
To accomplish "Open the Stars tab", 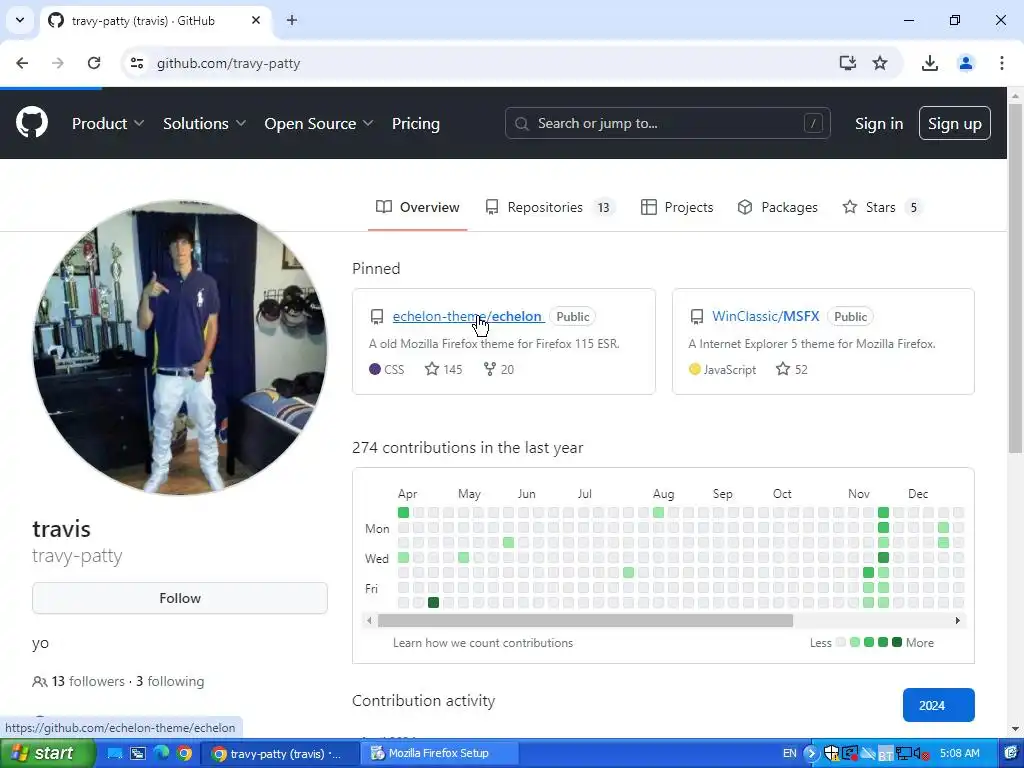I will [x=882, y=208].
